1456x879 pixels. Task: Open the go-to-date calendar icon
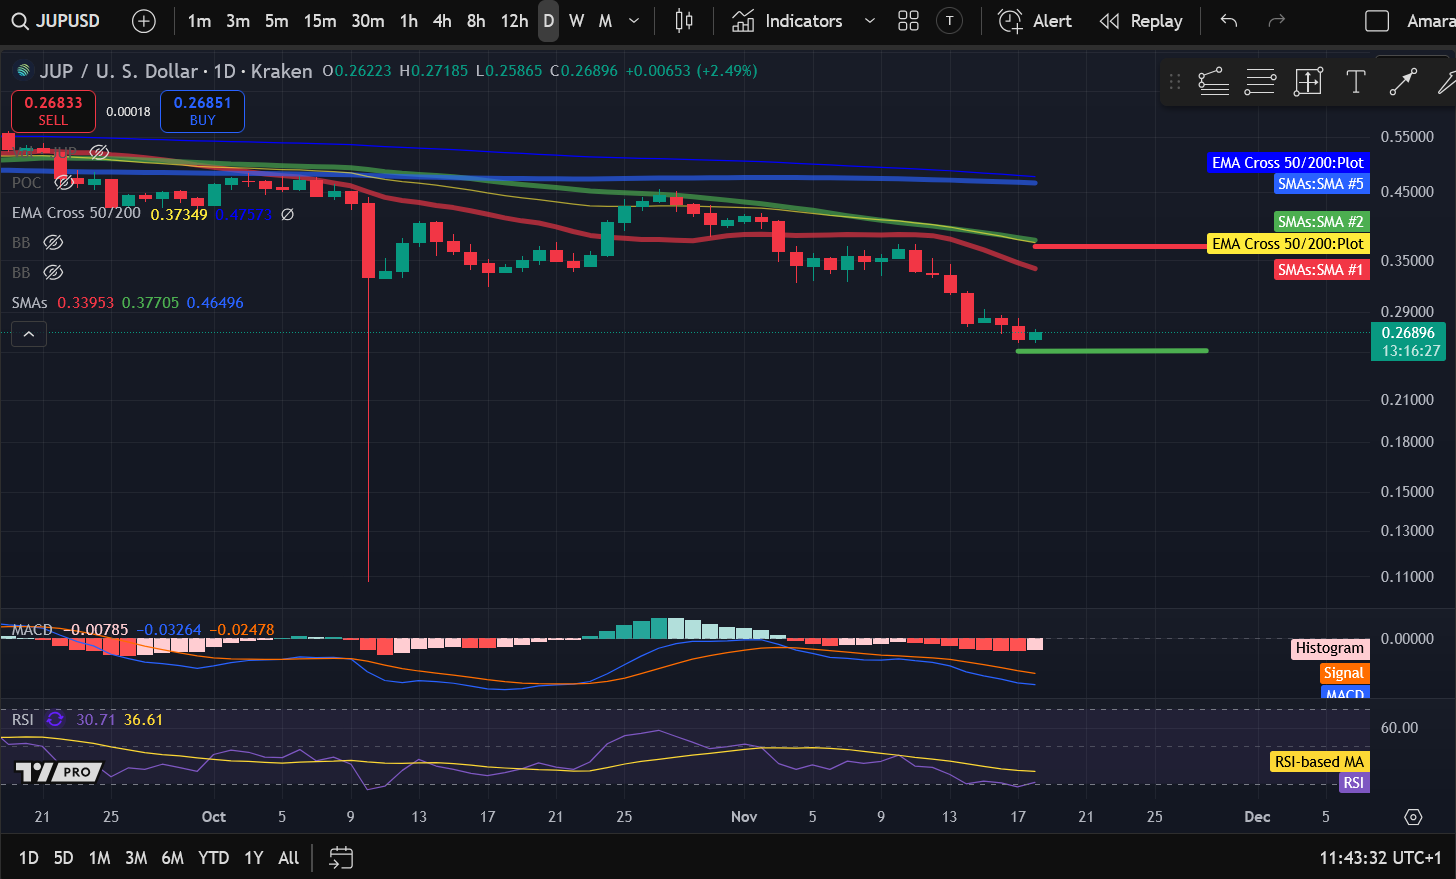pyautogui.click(x=340, y=857)
